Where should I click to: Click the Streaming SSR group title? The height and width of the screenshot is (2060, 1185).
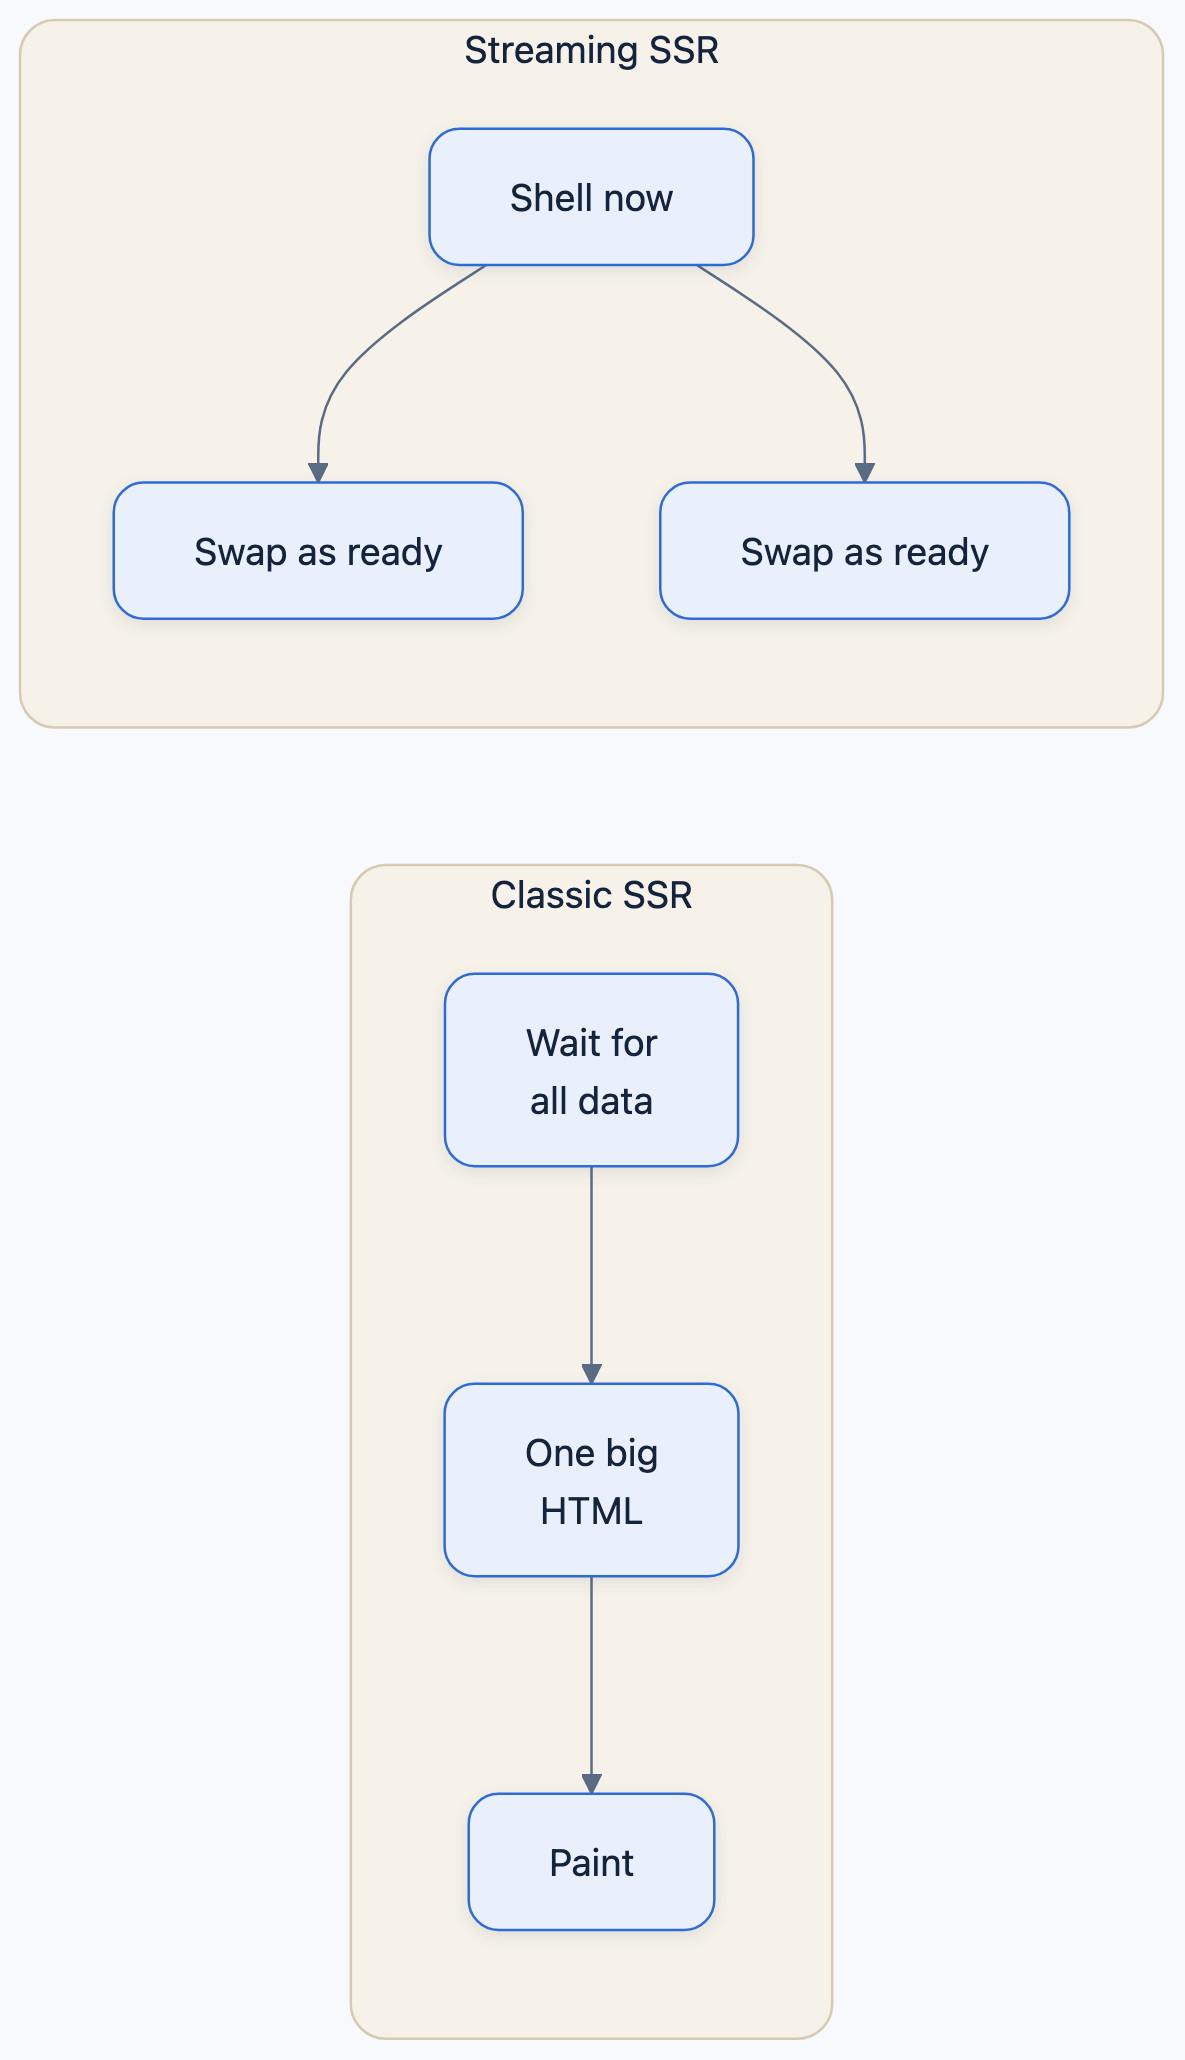coord(591,50)
